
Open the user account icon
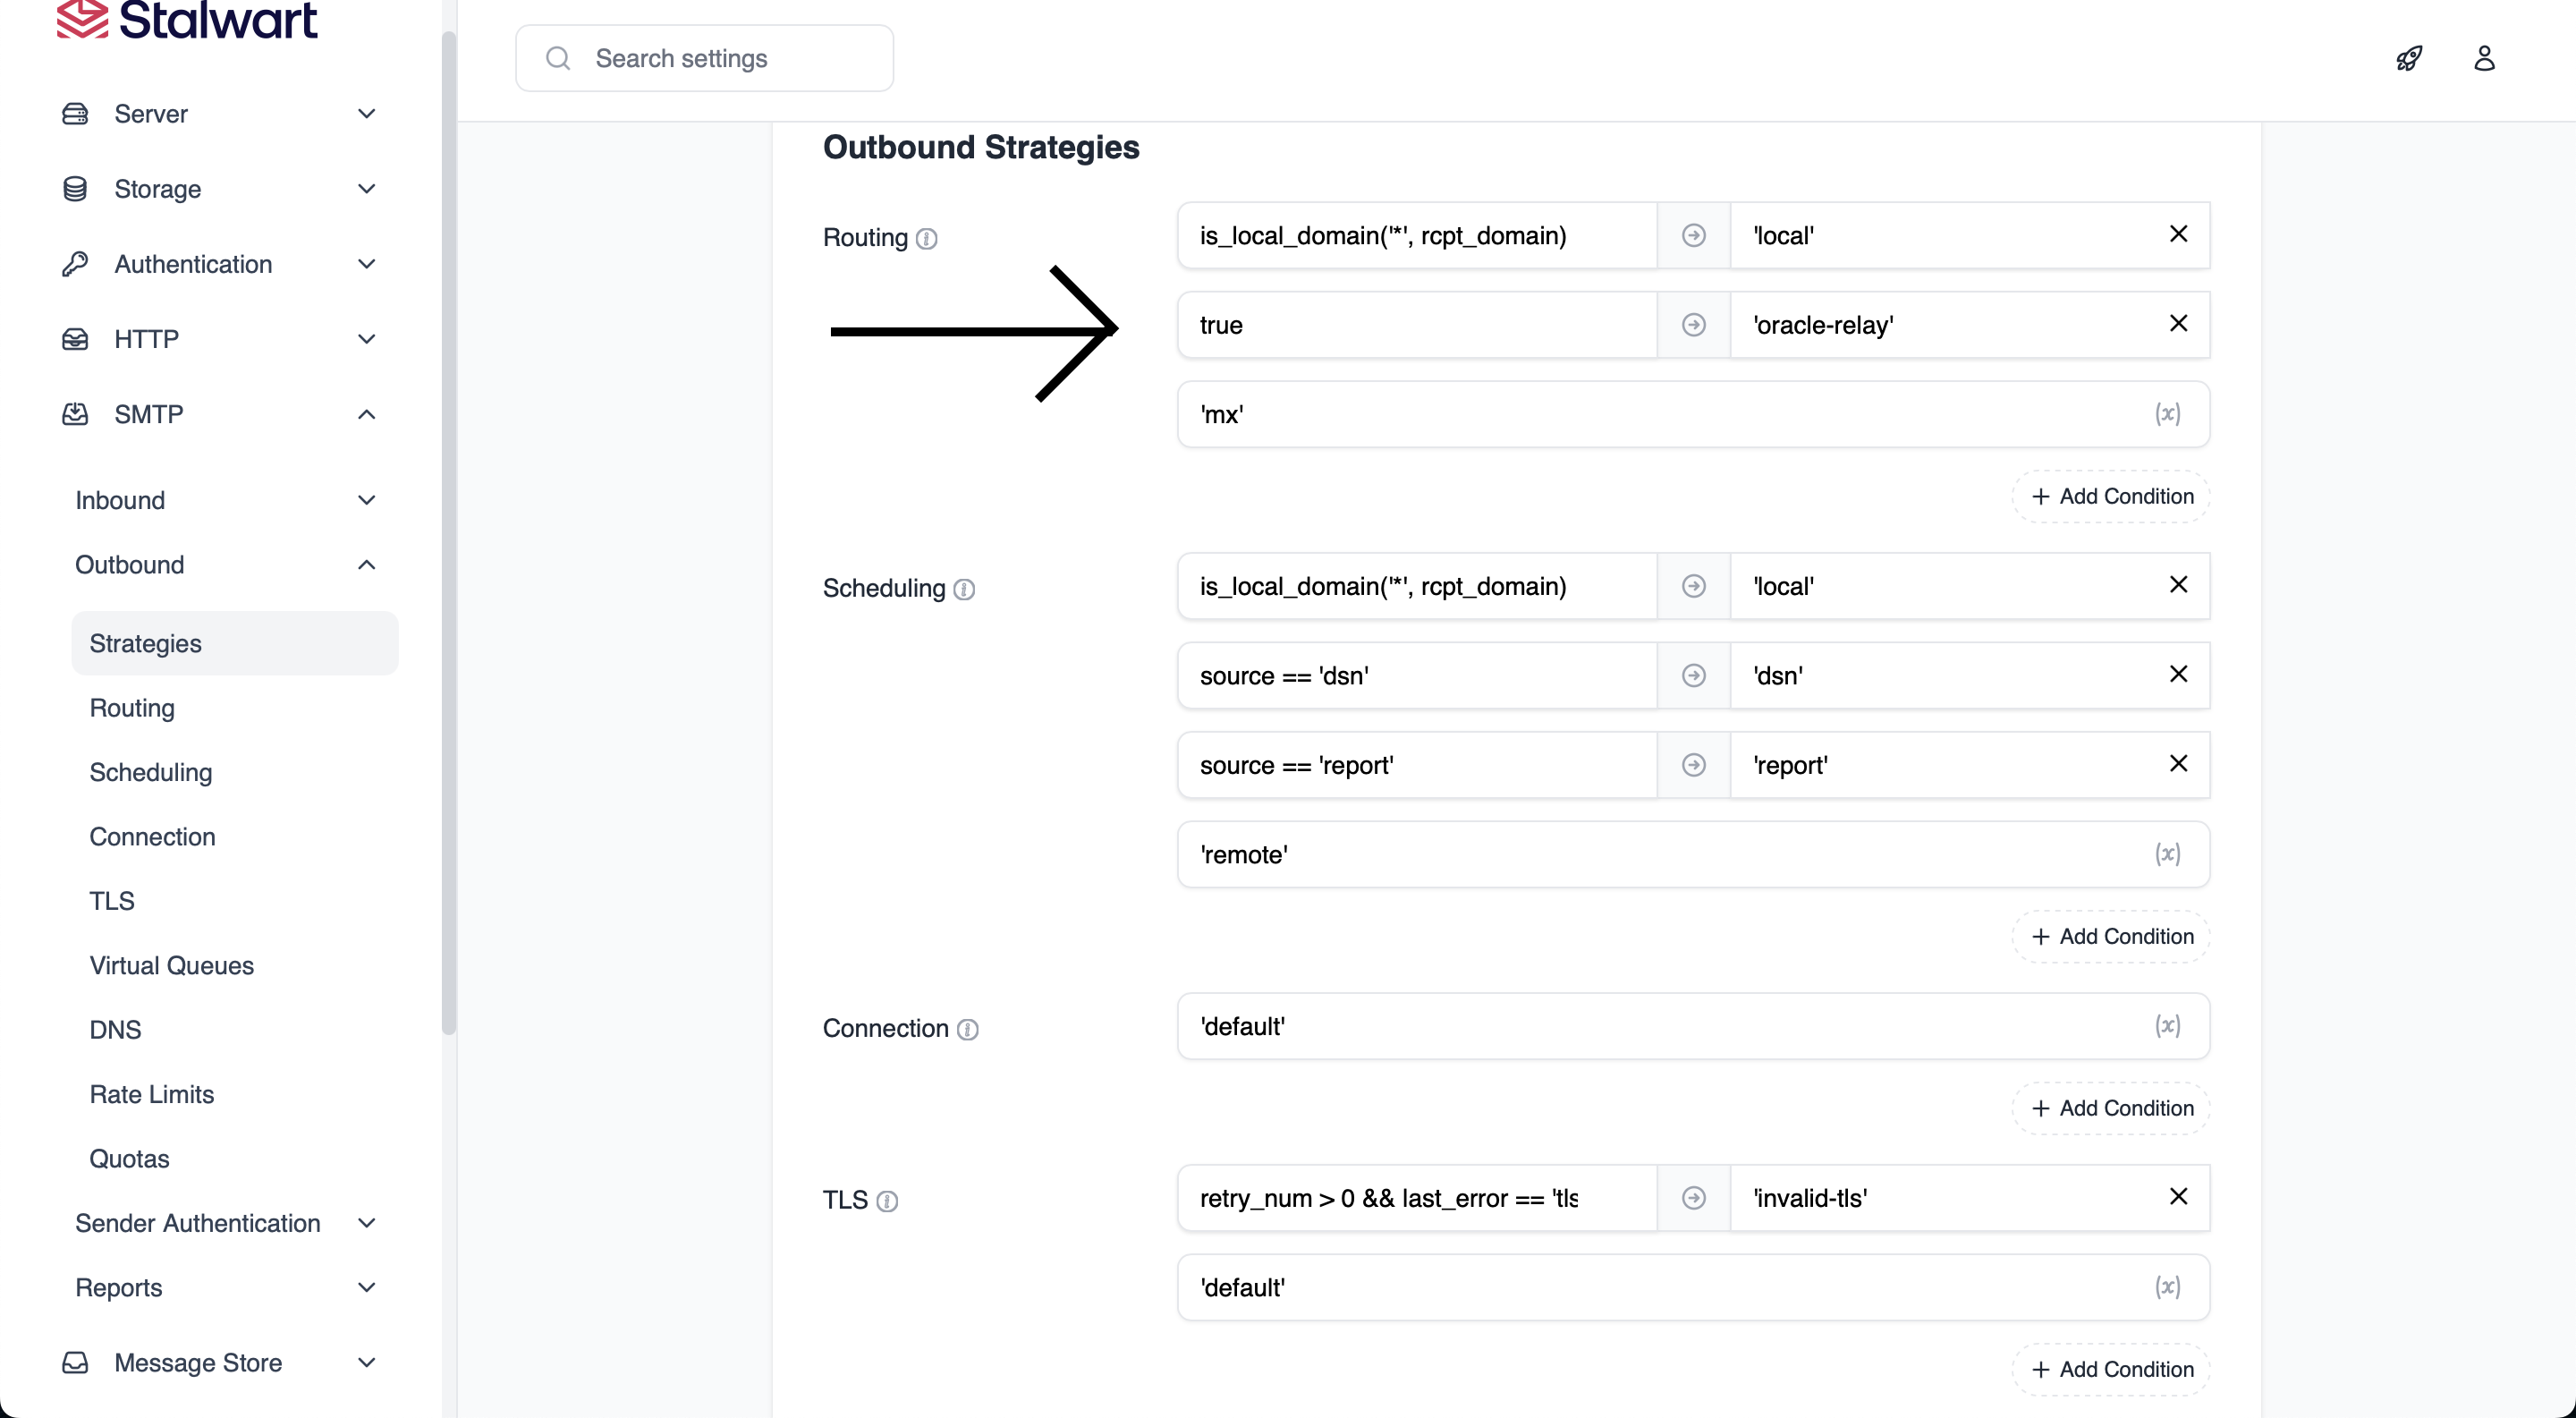pyautogui.click(x=2484, y=58)
